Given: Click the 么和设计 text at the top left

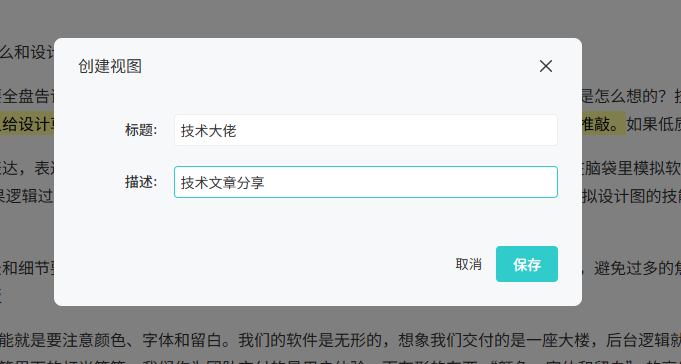Looking at the screenshot, I should tap(27, 53).
